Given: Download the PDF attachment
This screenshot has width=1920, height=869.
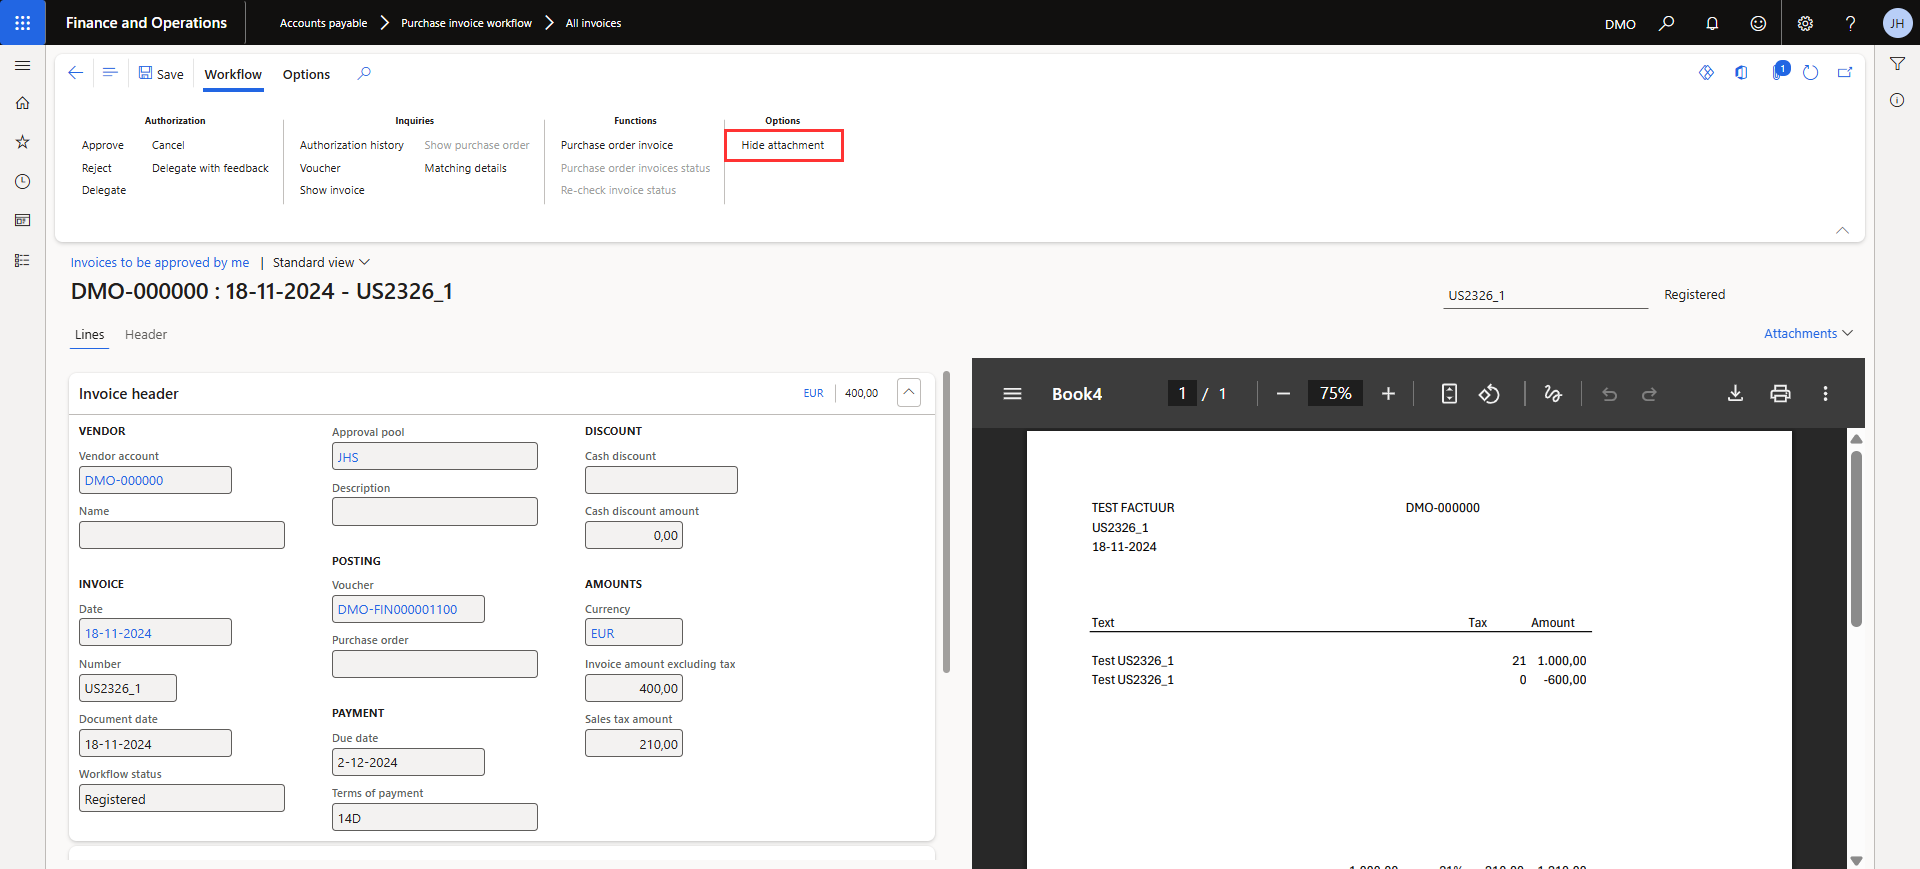Looking at the screenshot, I should 1735,394.
